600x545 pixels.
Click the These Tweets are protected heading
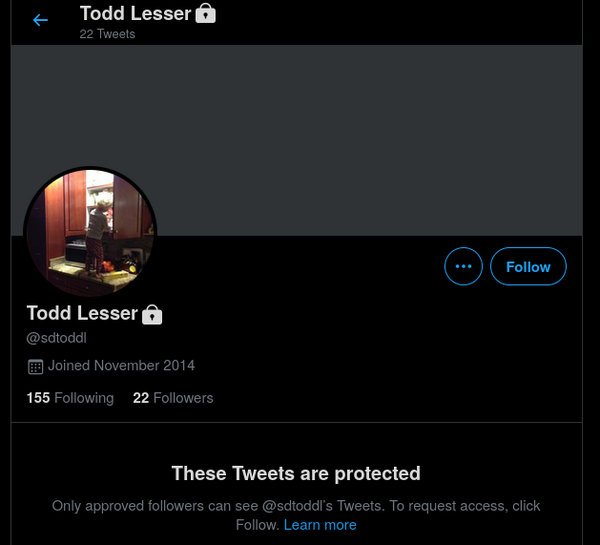[296, 473]
